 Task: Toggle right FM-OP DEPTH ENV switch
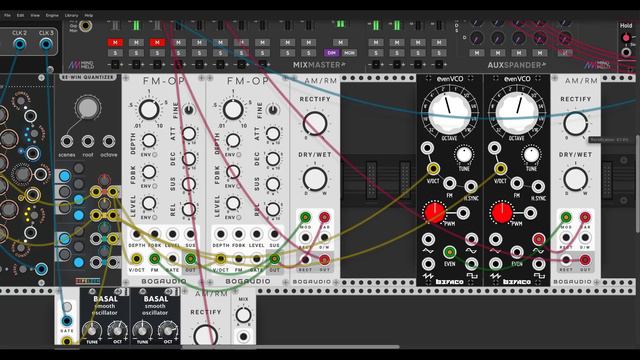pos(238,155)
